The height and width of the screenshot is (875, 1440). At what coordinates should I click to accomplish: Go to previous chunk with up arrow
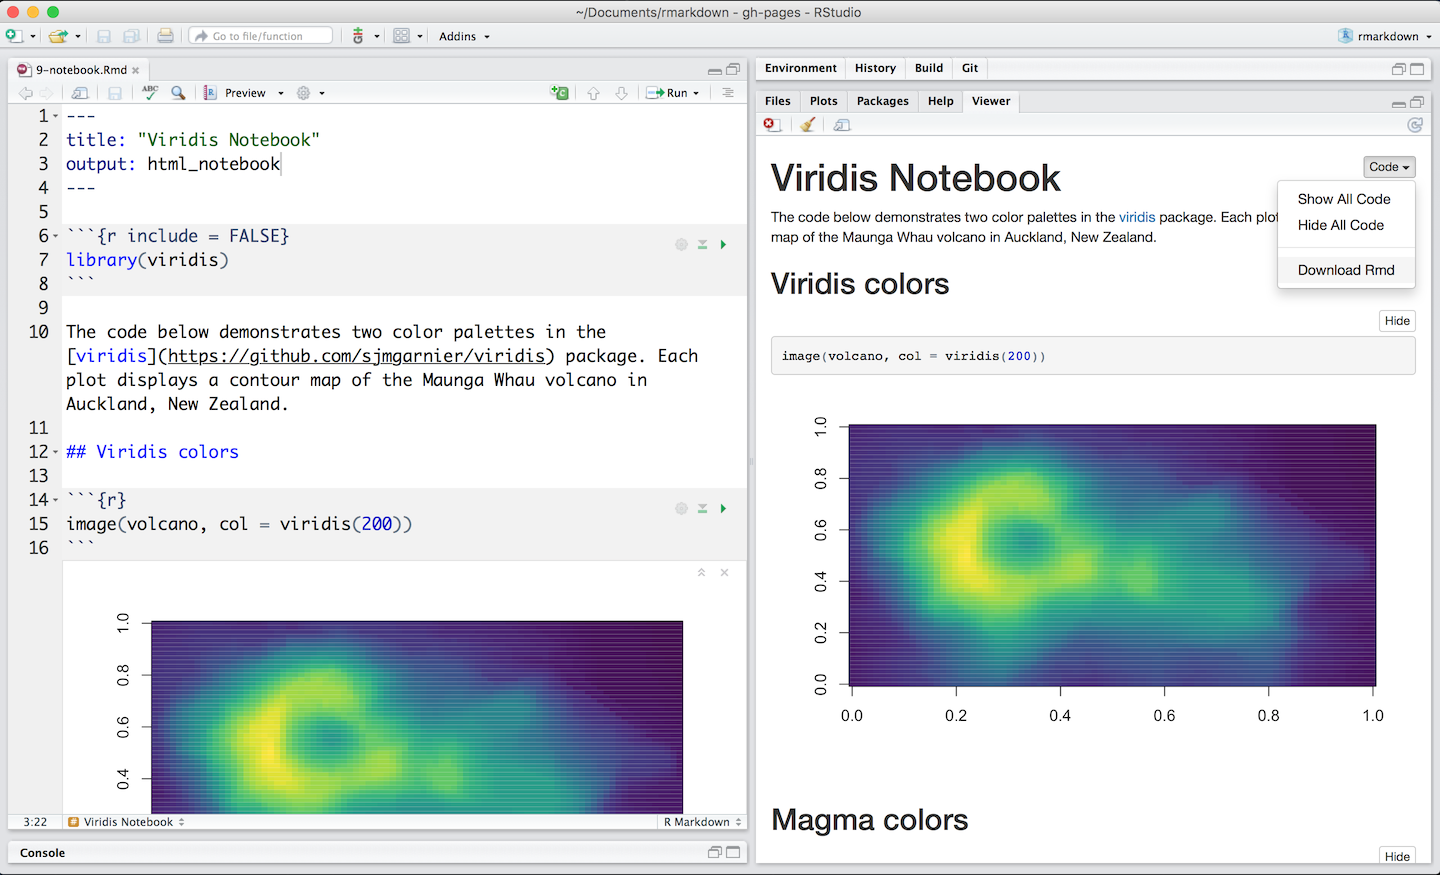[593, 93]
